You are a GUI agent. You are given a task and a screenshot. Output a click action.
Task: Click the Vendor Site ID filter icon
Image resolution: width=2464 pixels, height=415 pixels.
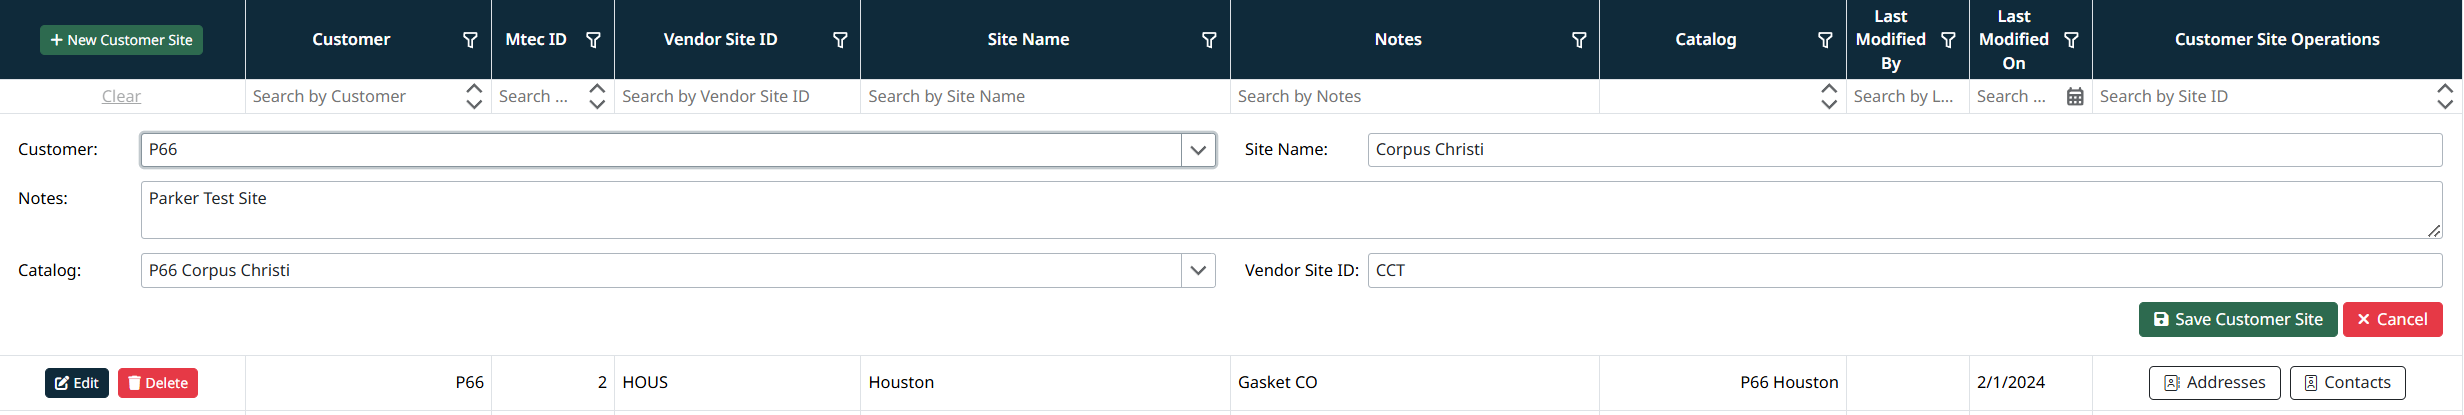840,40
